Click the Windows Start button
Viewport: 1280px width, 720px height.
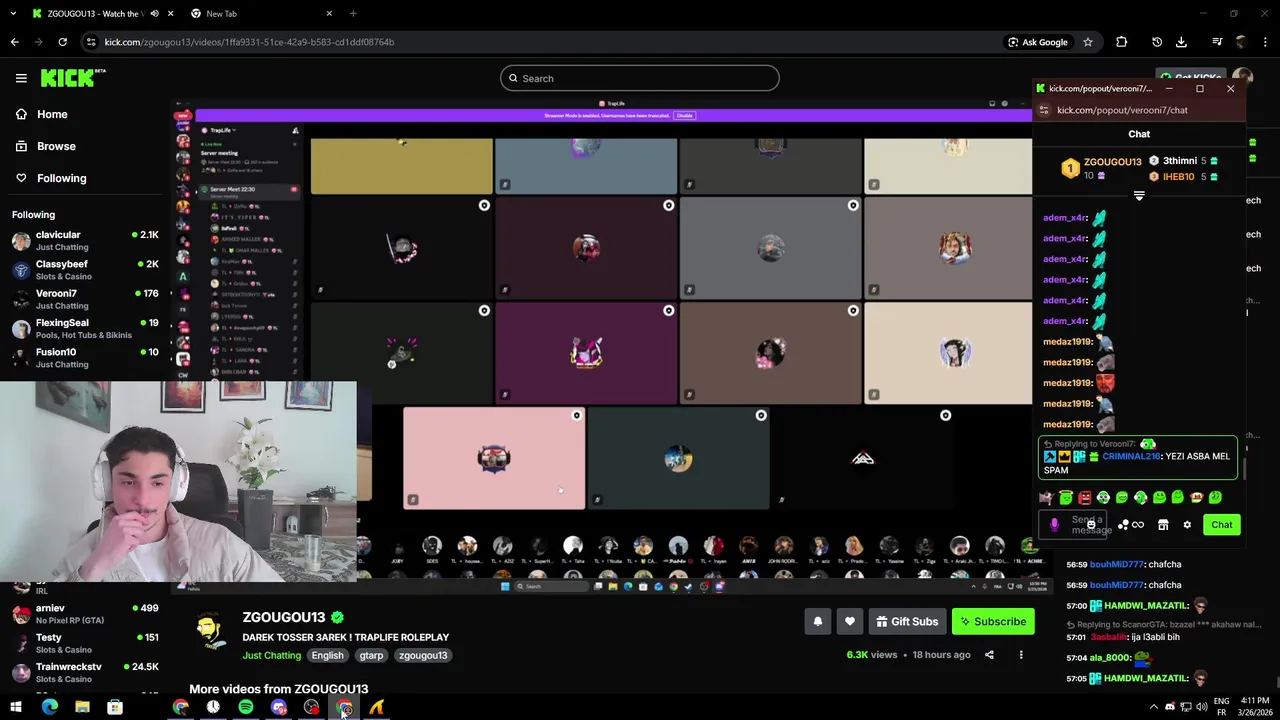[16, 707]
